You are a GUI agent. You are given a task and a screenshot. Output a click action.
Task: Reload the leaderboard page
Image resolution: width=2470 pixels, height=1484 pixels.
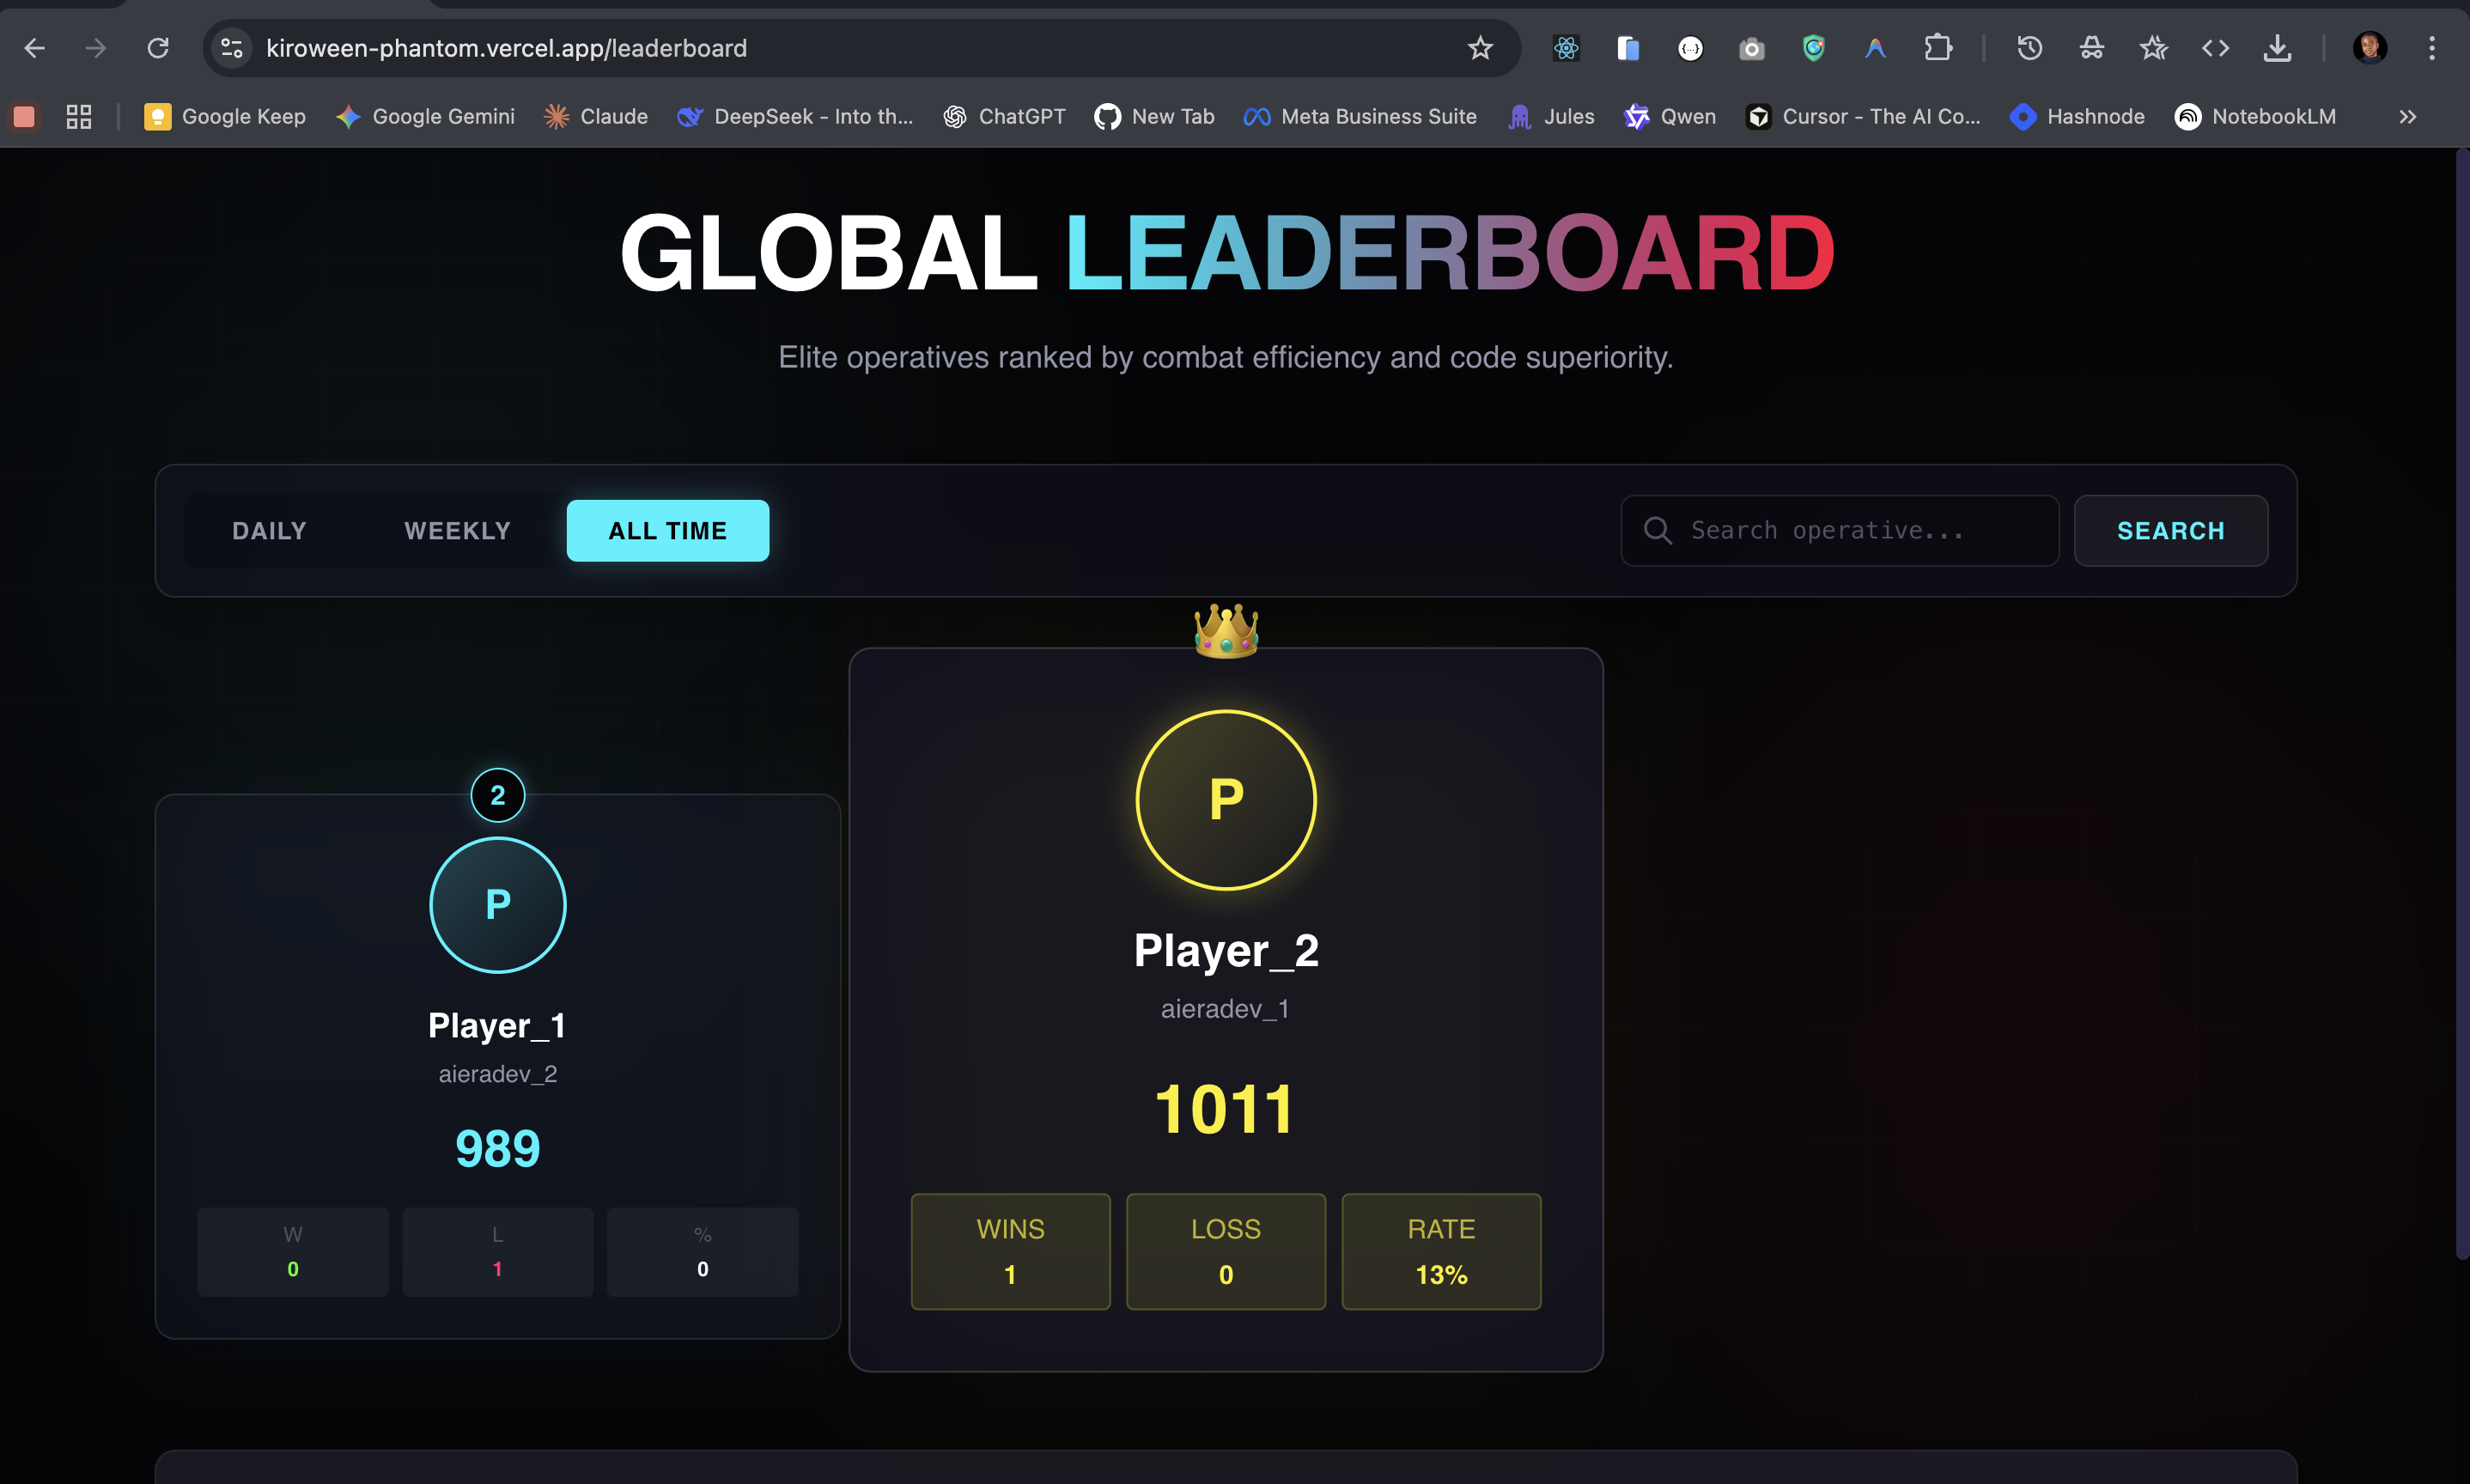158,48
